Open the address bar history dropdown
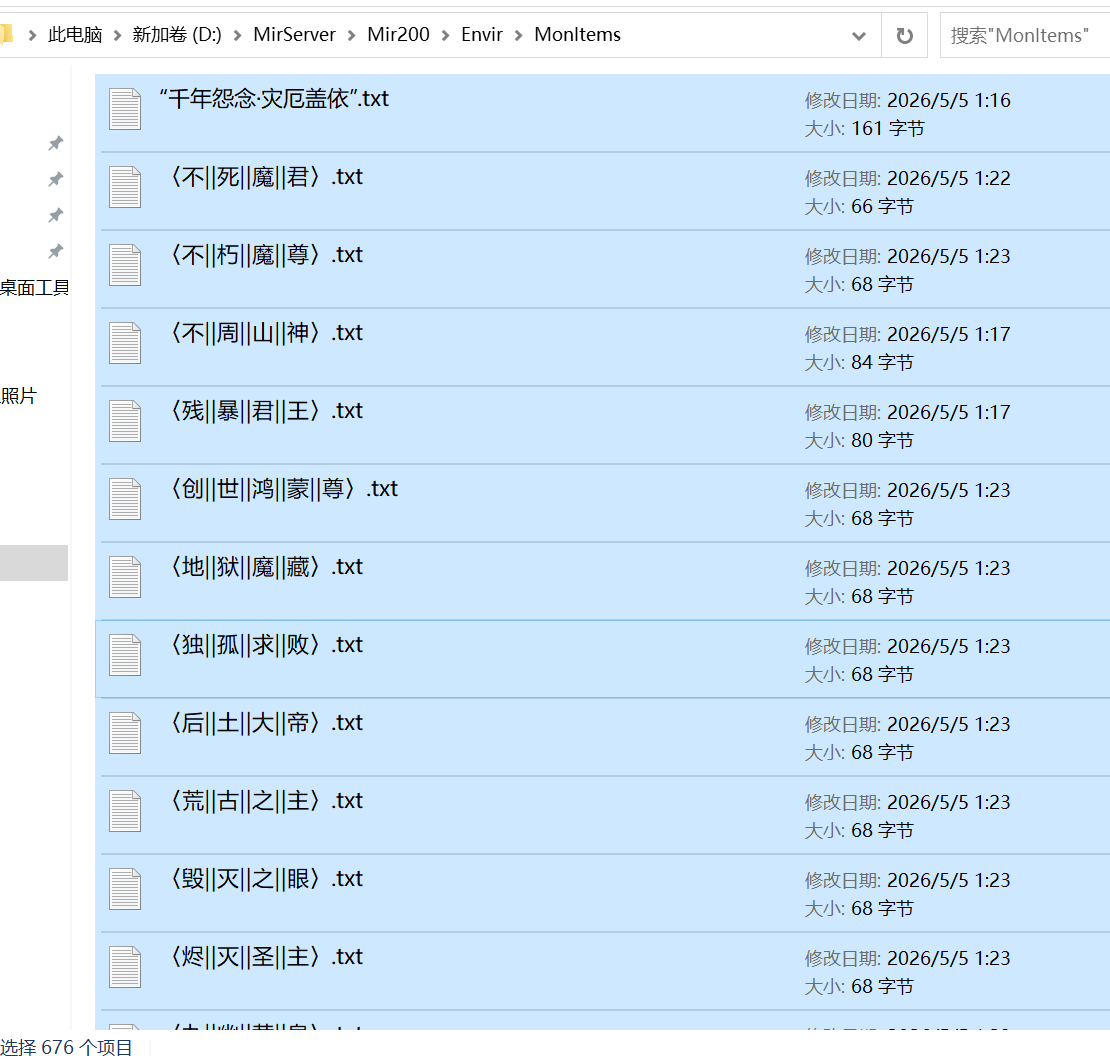Viewport: 1110px width, 1062px height. pos(859,35)
